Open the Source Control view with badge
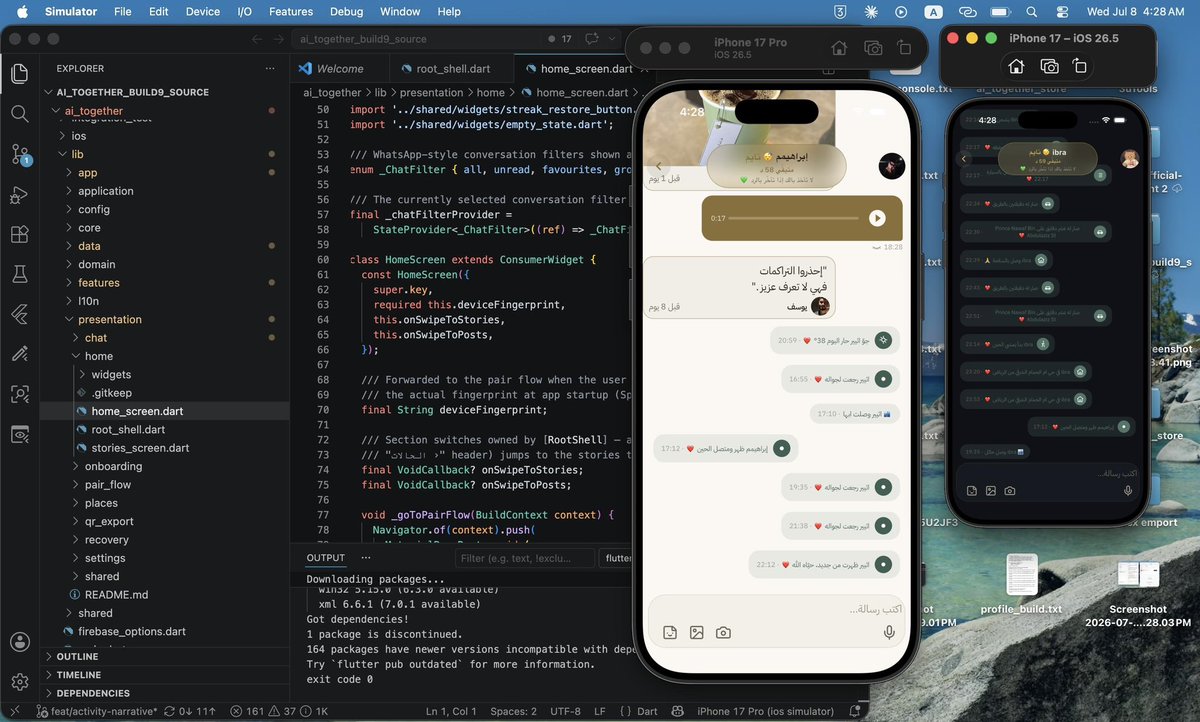Viewport: 1200px width, 722px height. (19, 154)
